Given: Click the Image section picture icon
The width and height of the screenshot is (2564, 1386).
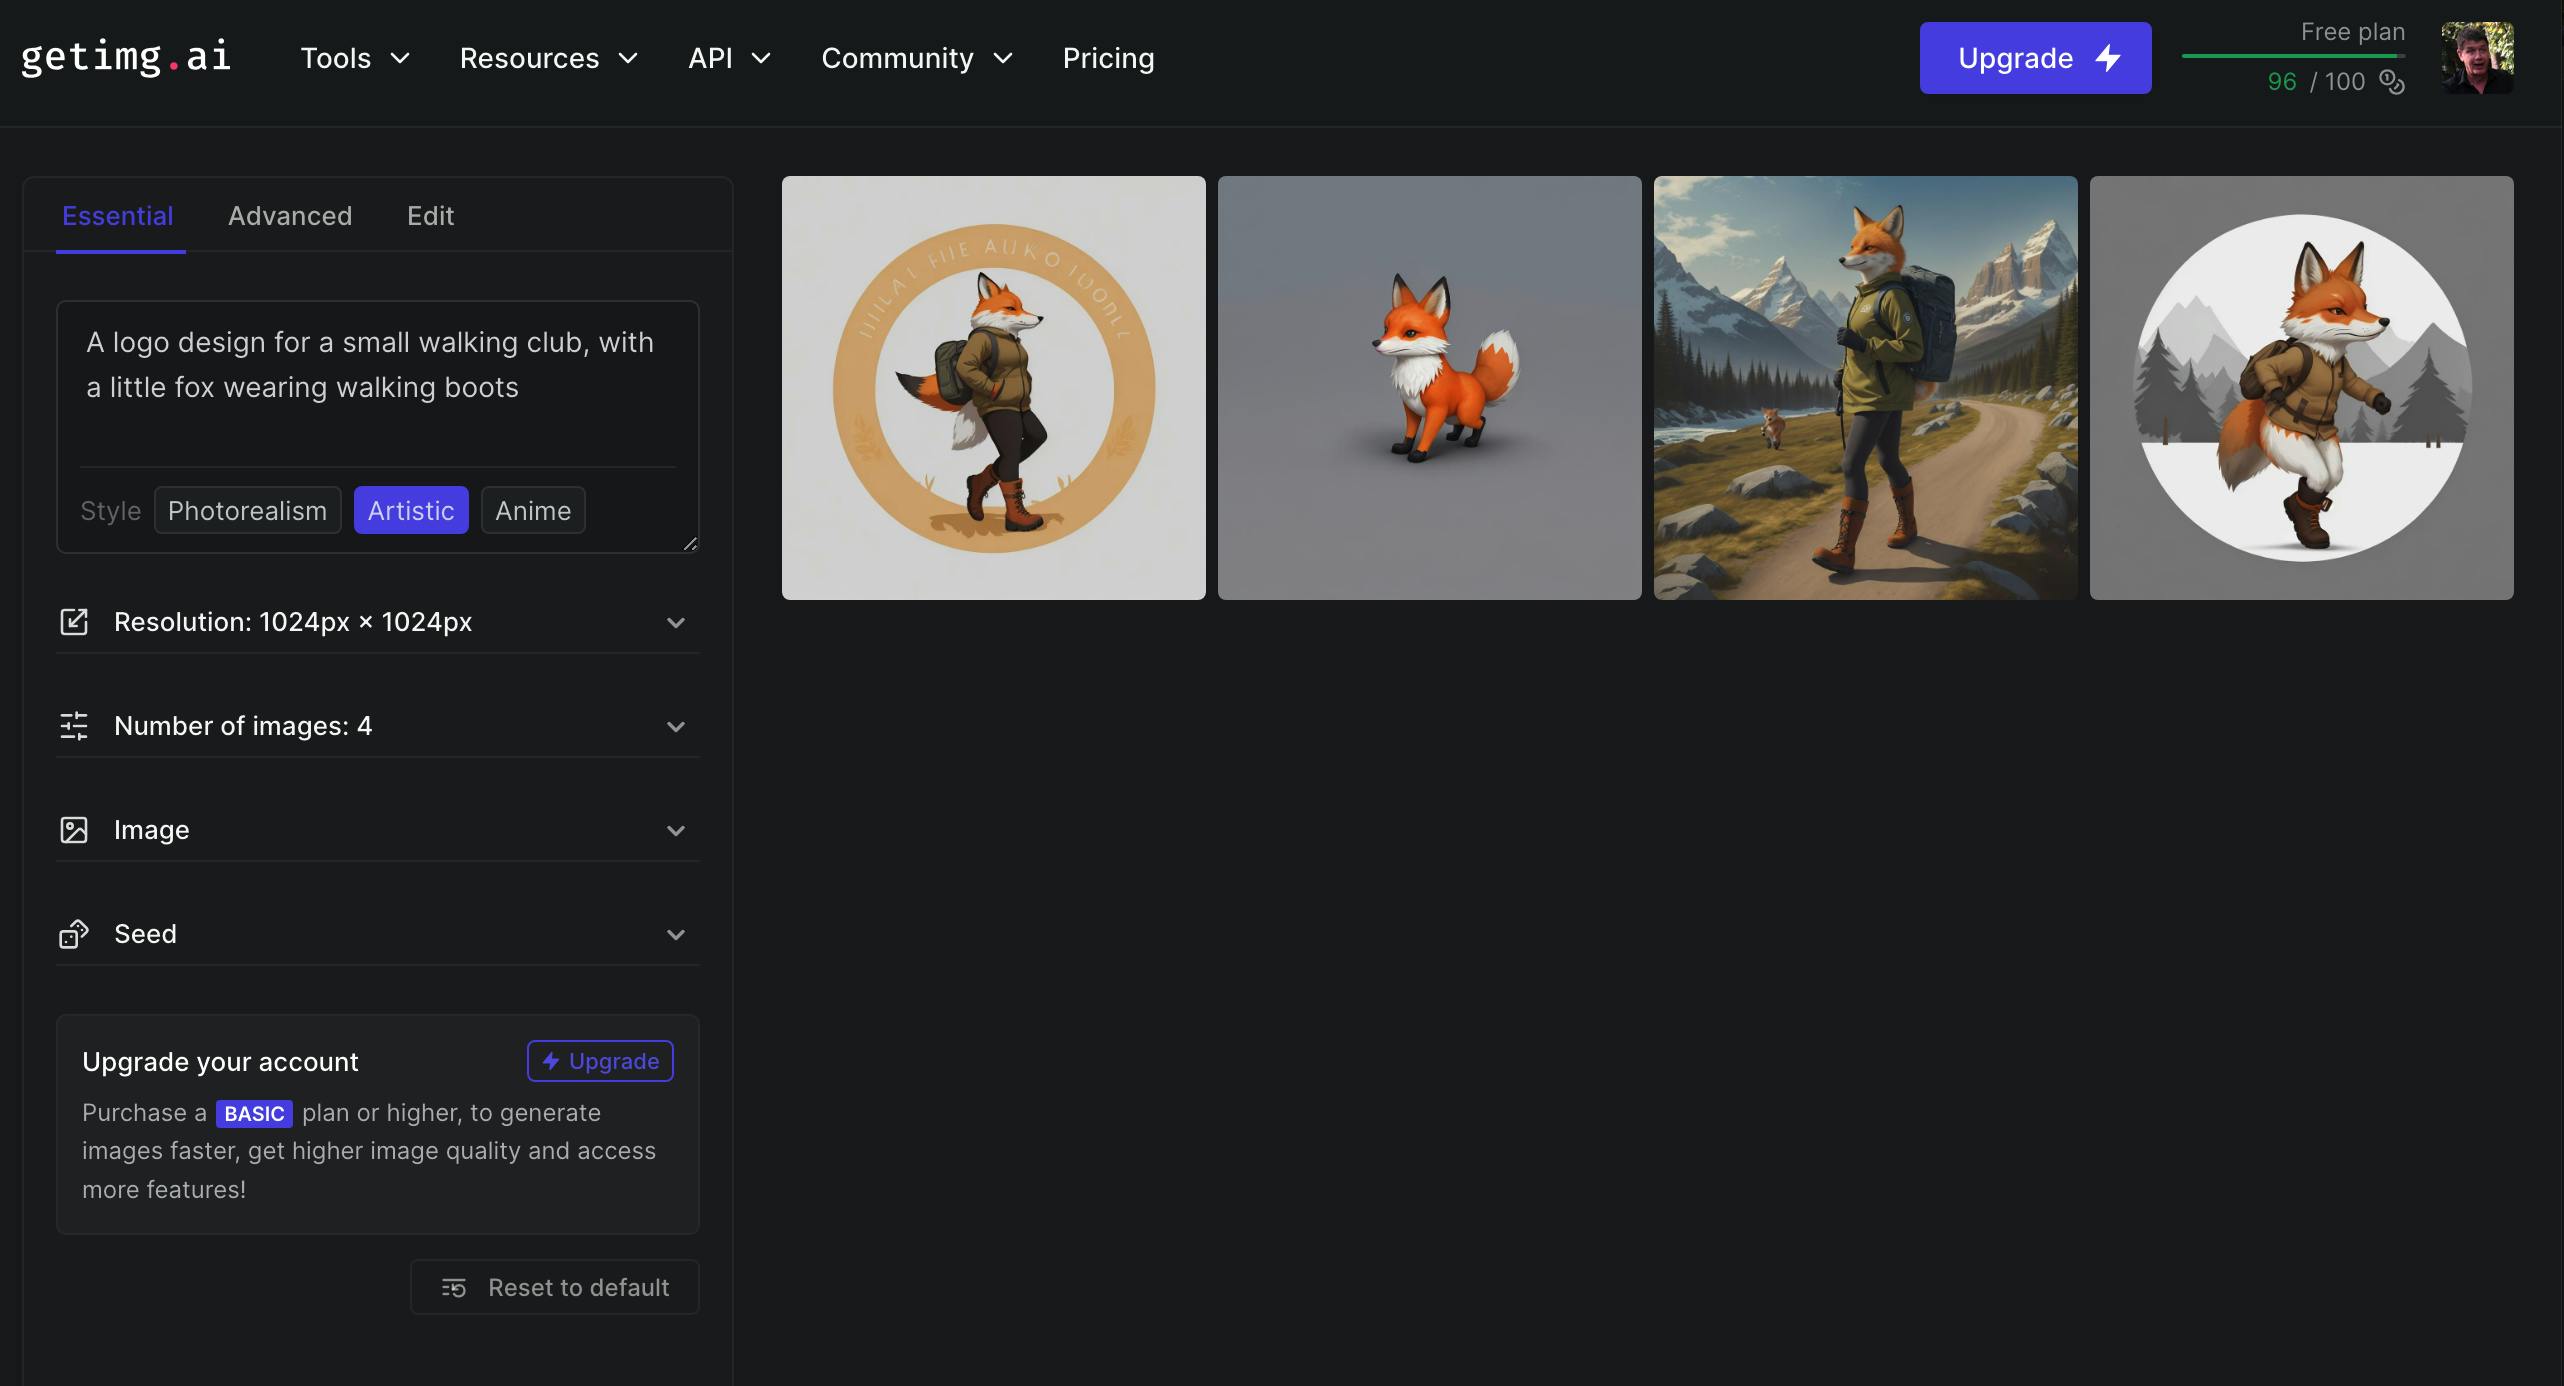Looking at the screenshot, I should [74, 830].
